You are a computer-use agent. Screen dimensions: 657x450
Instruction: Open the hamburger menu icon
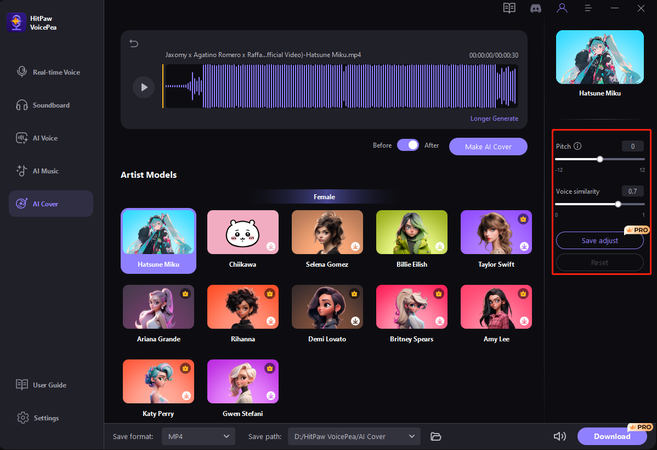point(588,8)
